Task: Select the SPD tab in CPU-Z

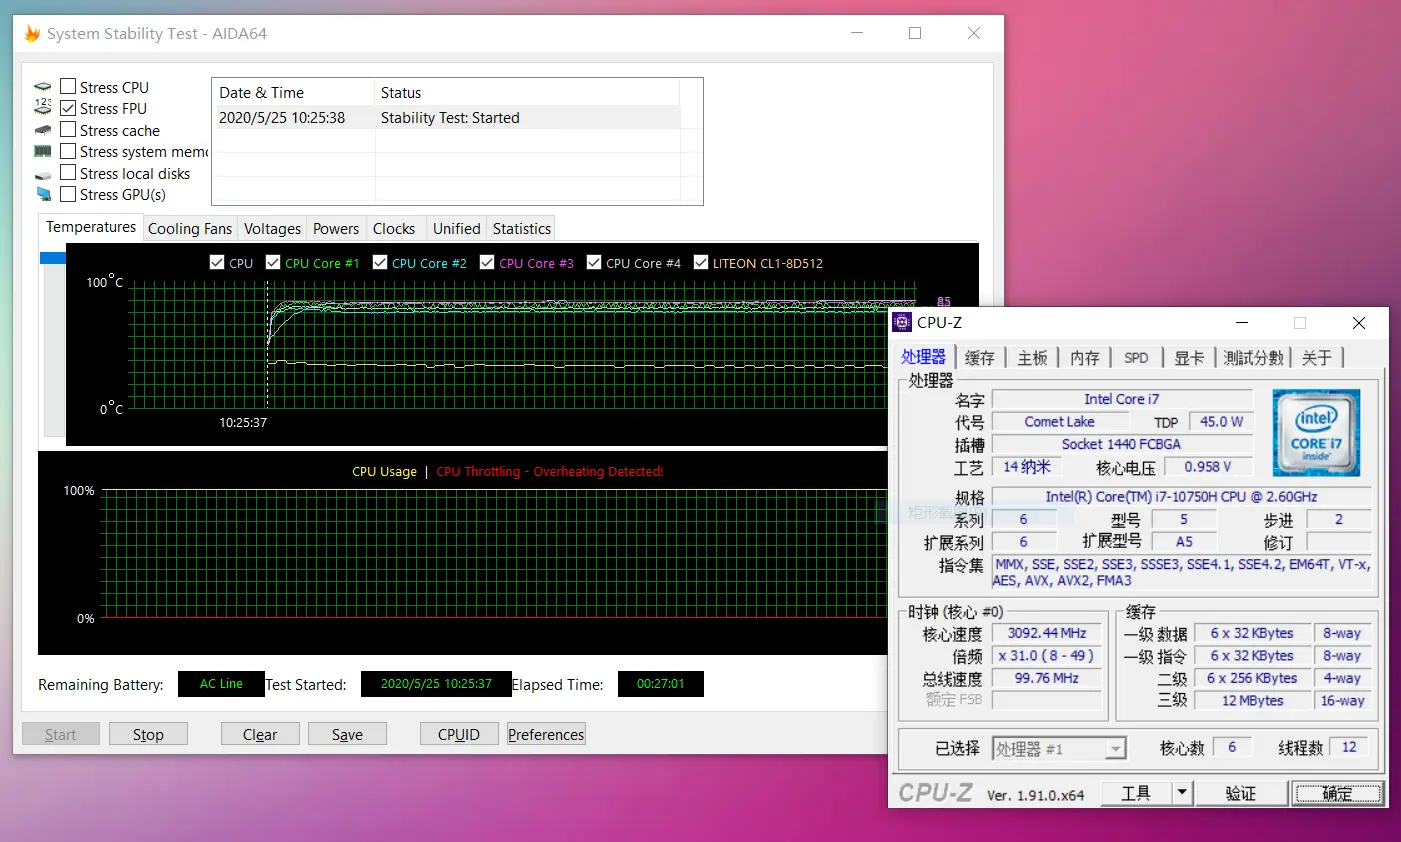Action: [x=1136, y=358]
